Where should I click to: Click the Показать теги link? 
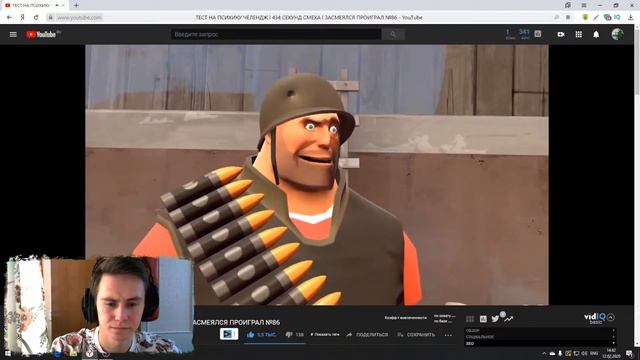pyautogui.click(x=324, y=335)
